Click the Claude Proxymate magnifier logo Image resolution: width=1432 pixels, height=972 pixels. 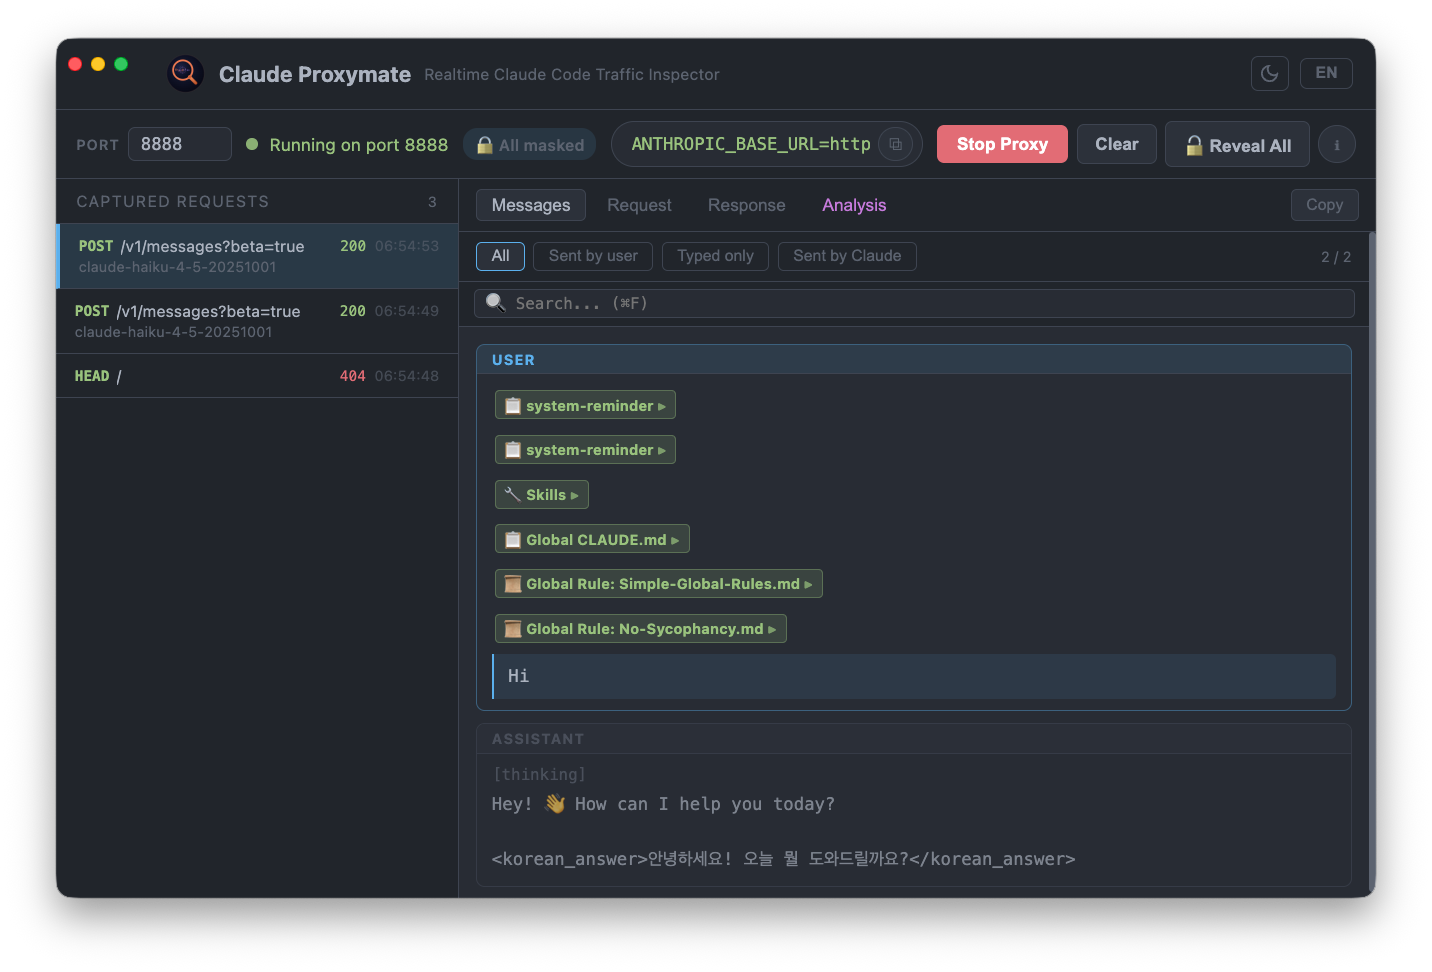[x=185, y=73]
